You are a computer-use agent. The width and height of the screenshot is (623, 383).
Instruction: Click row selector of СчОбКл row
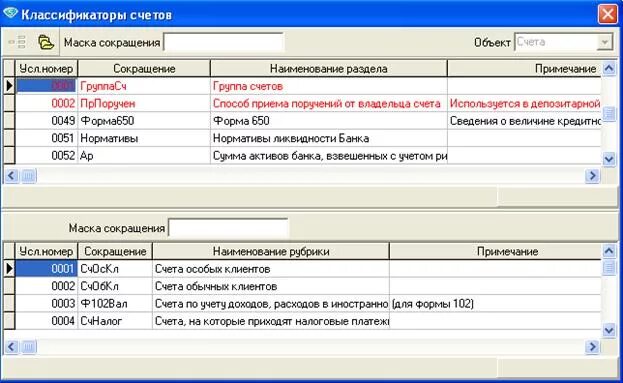pos(9,286)
